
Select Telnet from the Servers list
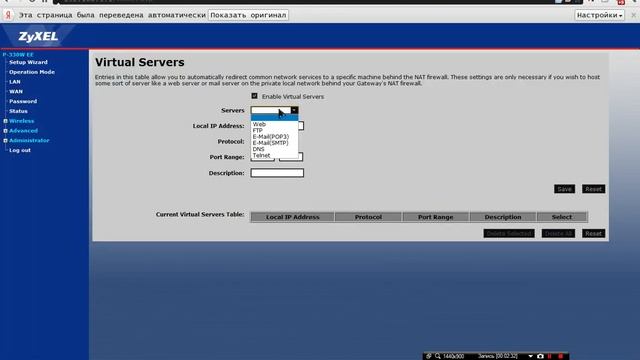coord(274,155)
